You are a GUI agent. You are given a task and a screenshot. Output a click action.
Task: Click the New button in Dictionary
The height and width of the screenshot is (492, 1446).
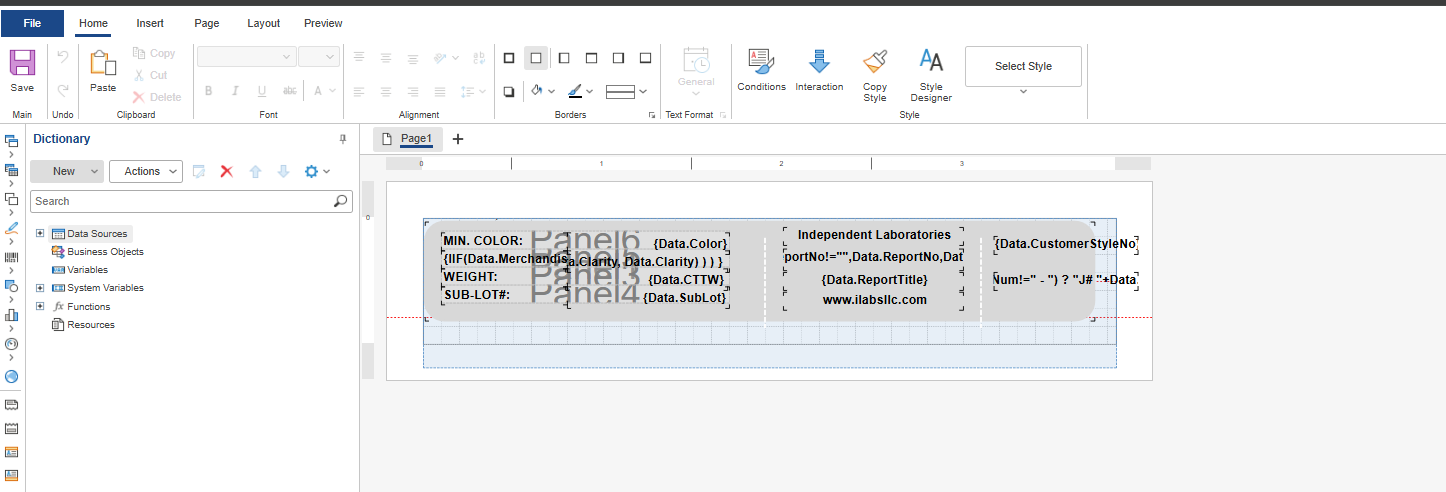point(66,171)
